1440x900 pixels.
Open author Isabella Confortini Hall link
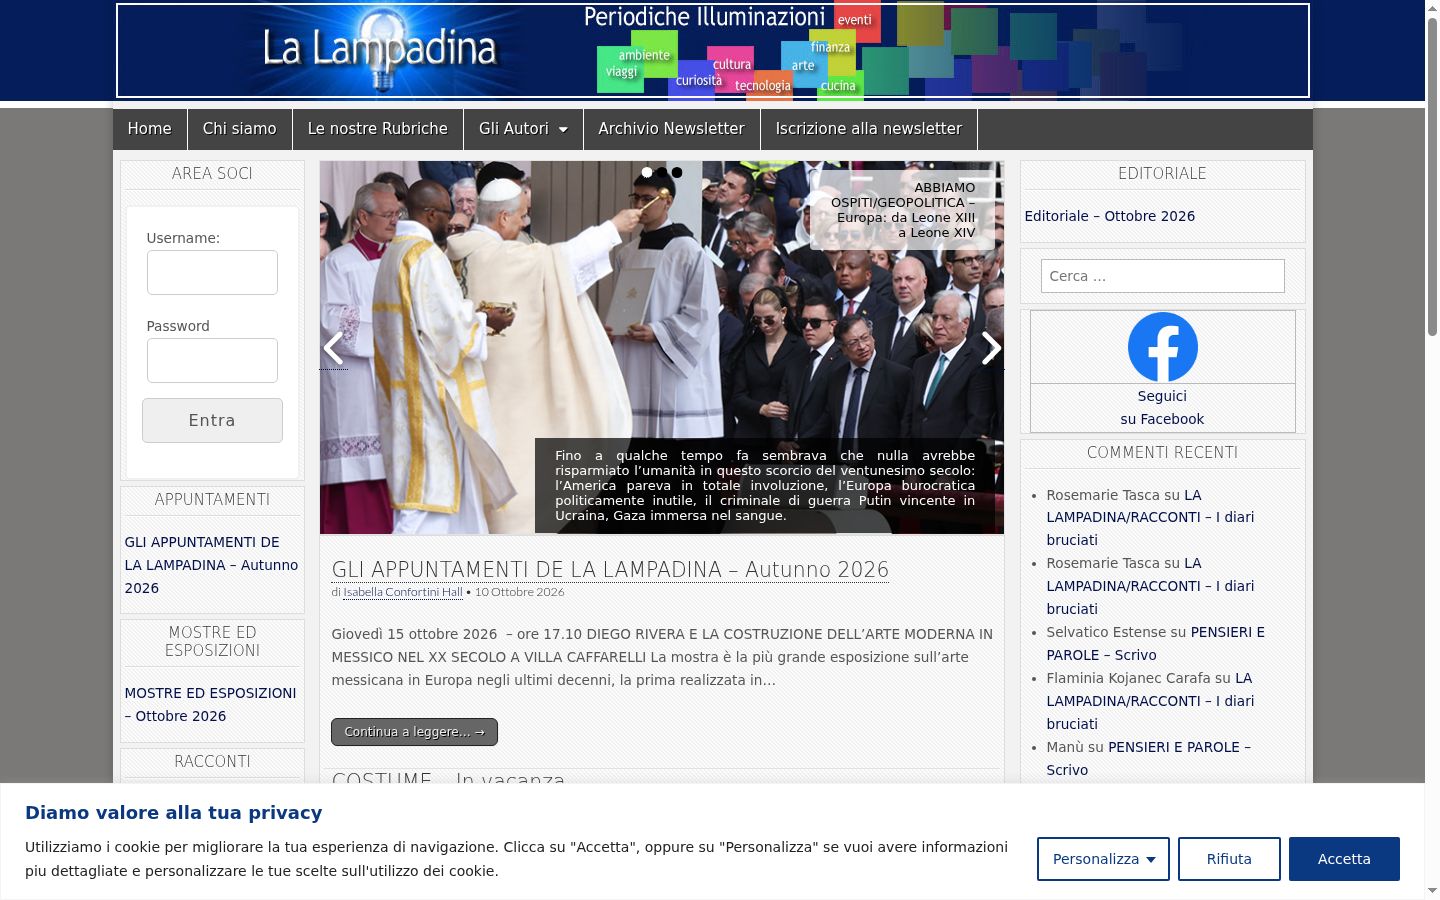403,592
